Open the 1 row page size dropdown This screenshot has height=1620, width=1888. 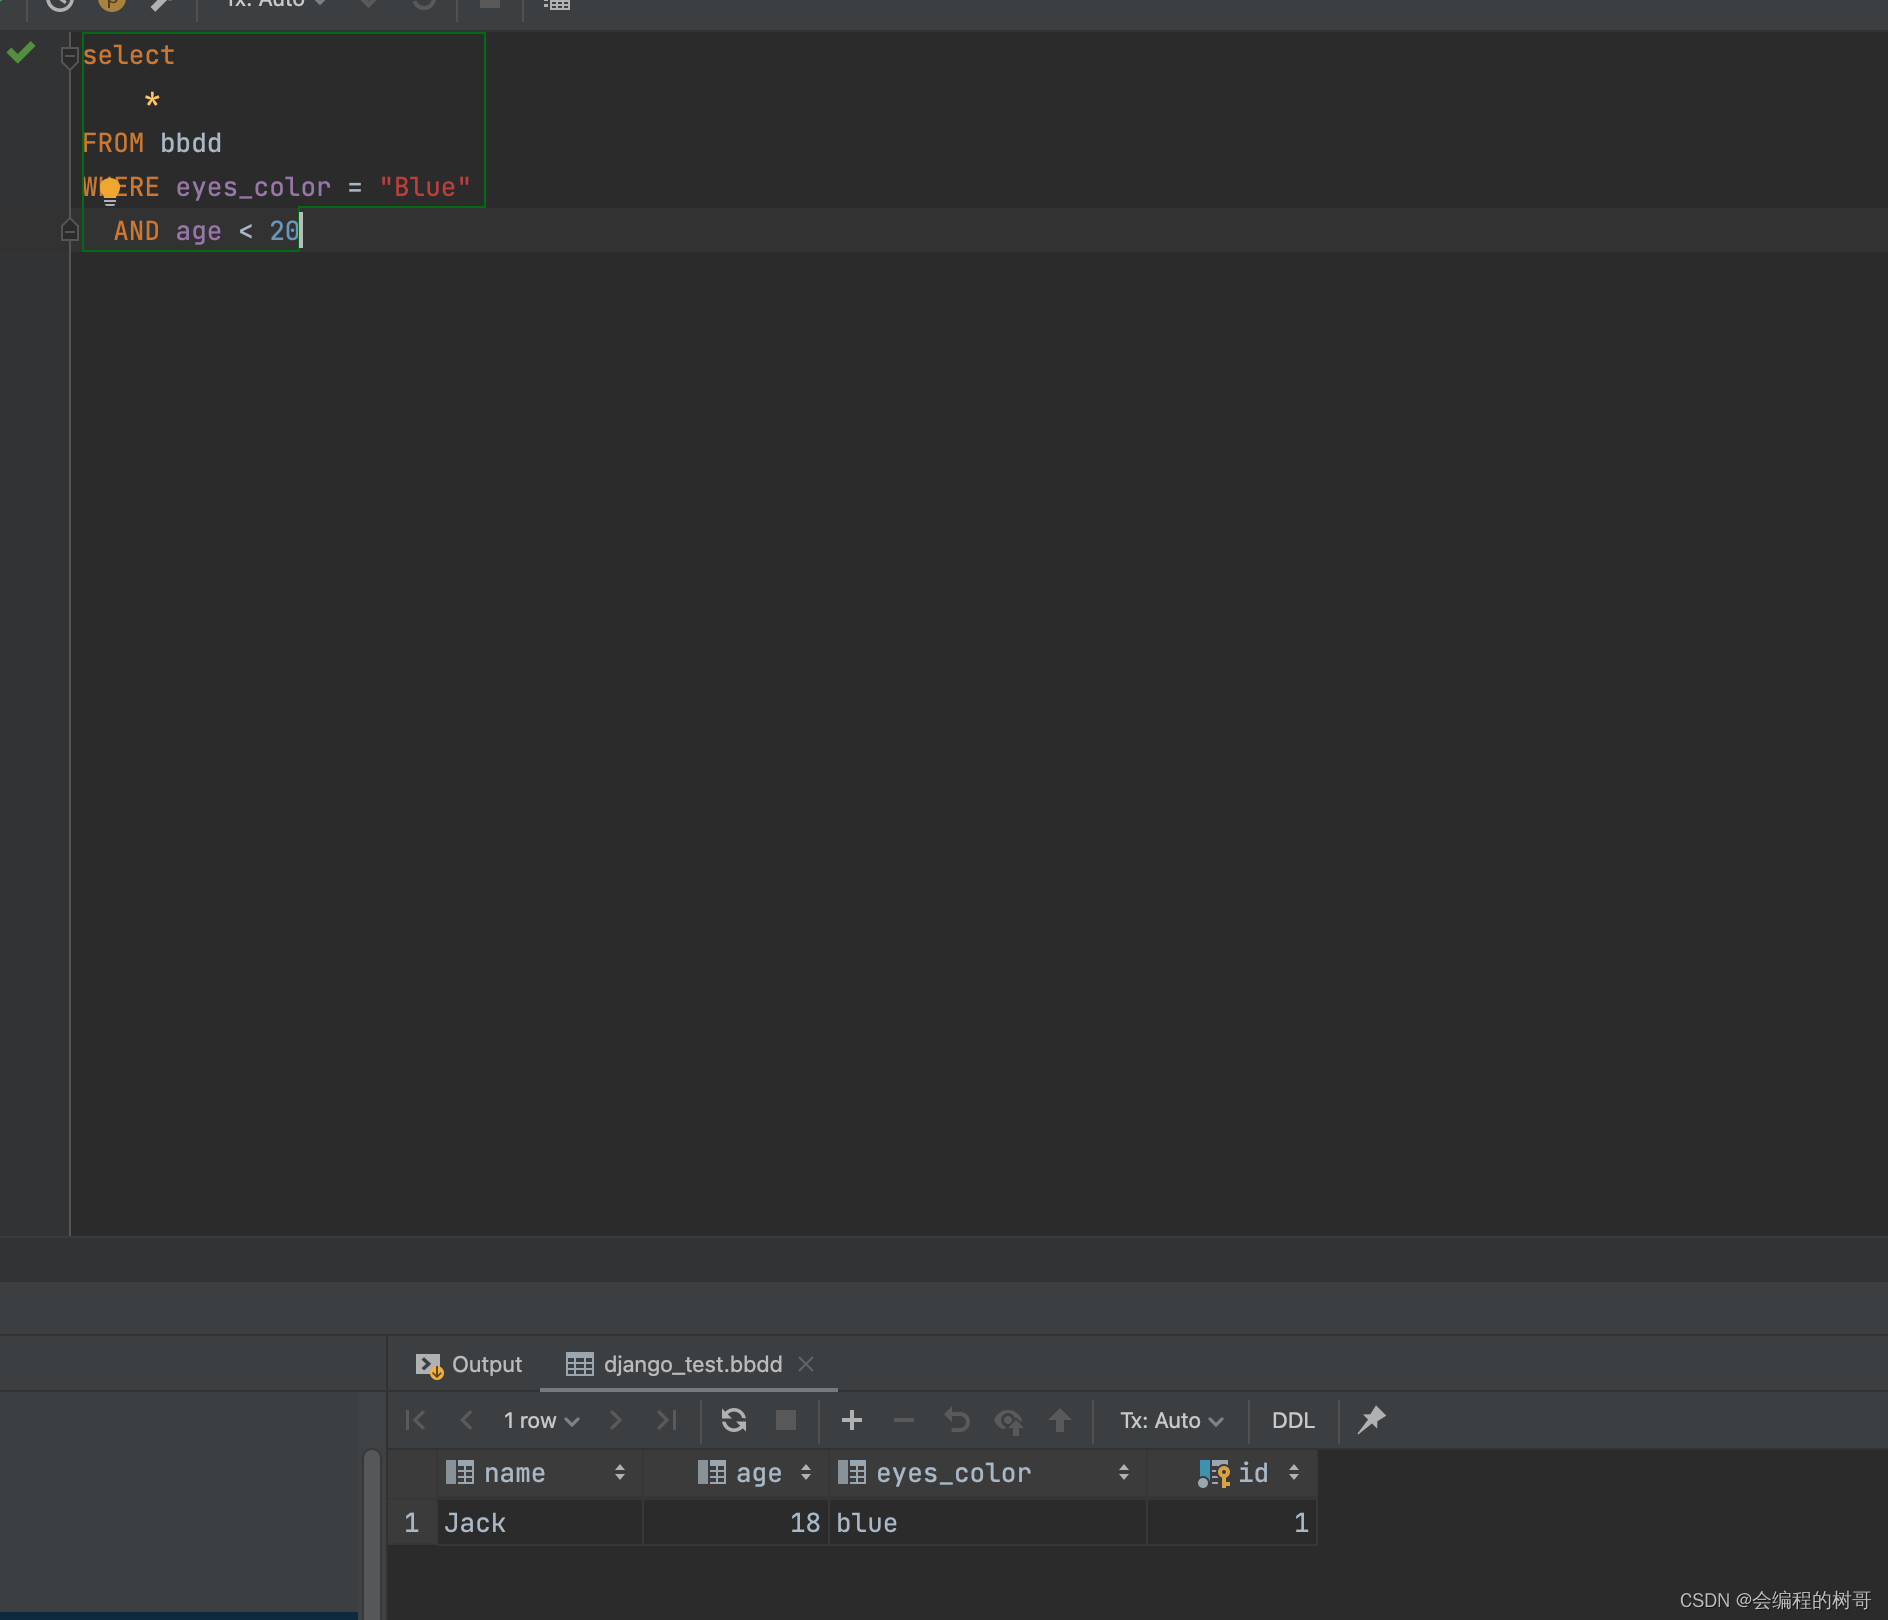tap(541, 1420)
